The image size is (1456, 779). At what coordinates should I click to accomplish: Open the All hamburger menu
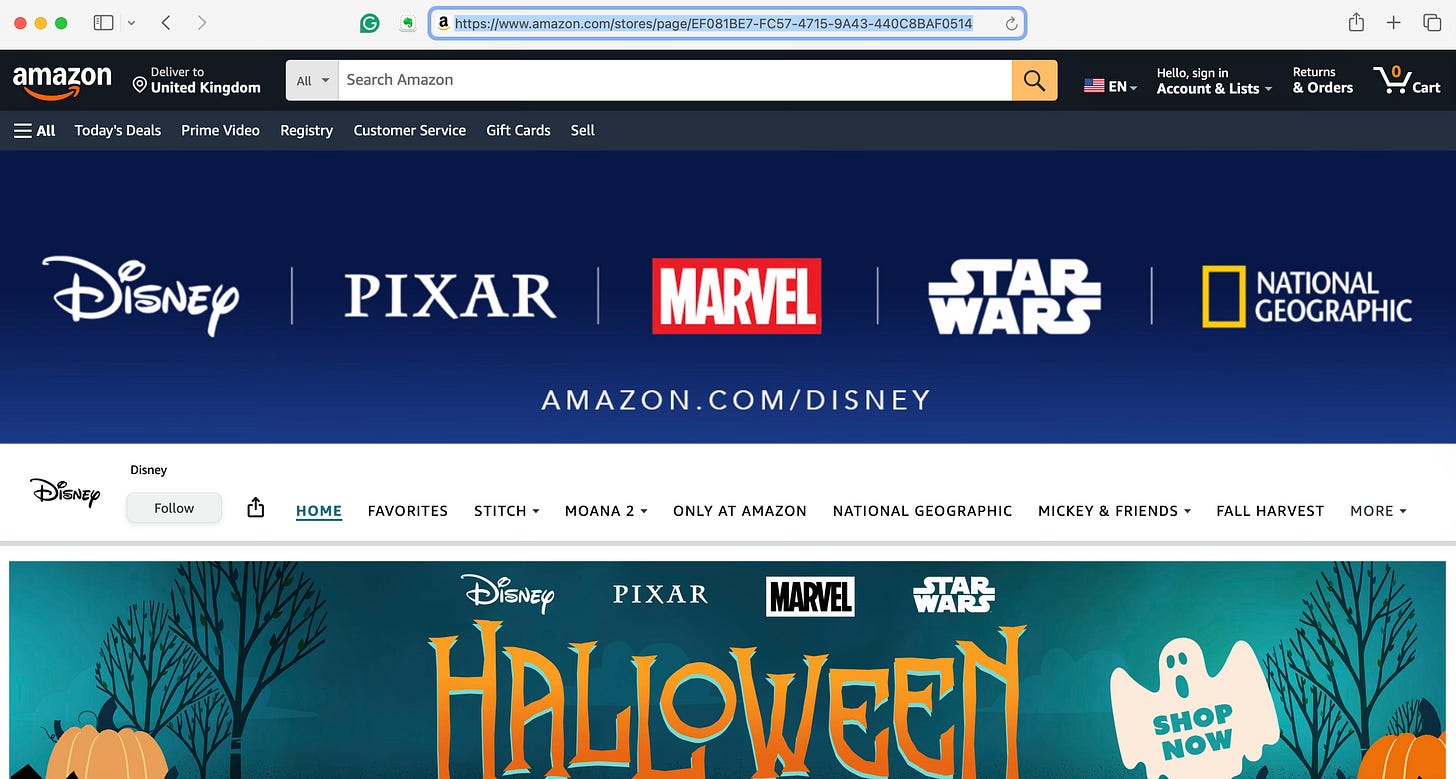click(x=35, y=130)
